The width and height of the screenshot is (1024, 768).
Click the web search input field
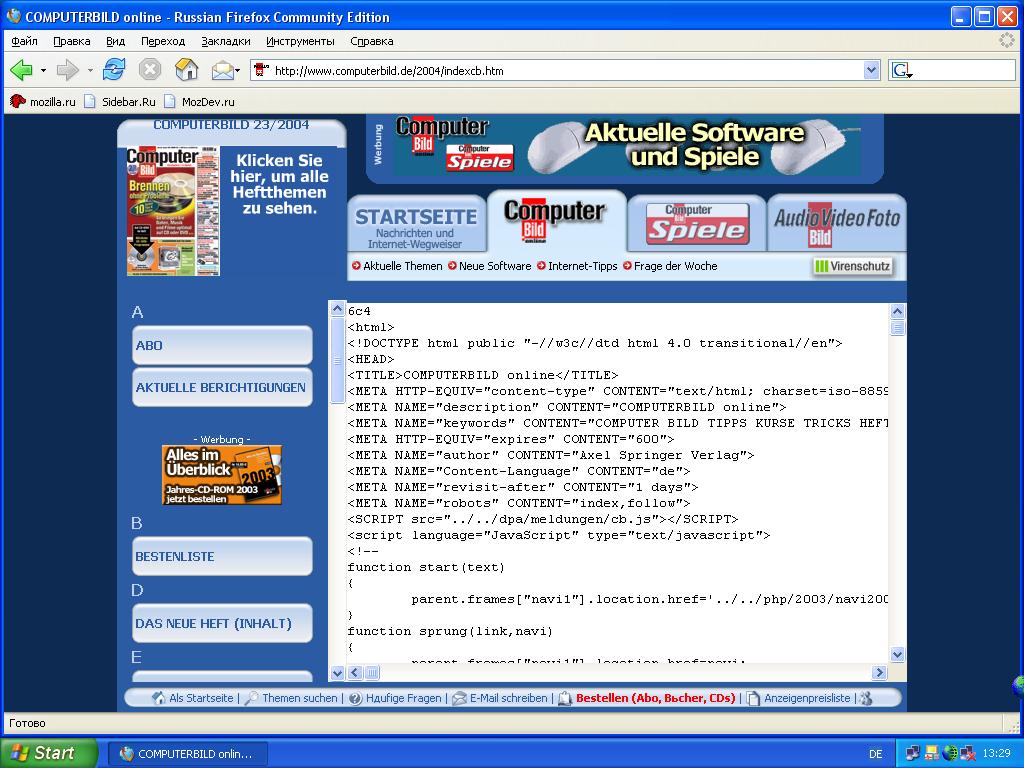pos(964,71)
